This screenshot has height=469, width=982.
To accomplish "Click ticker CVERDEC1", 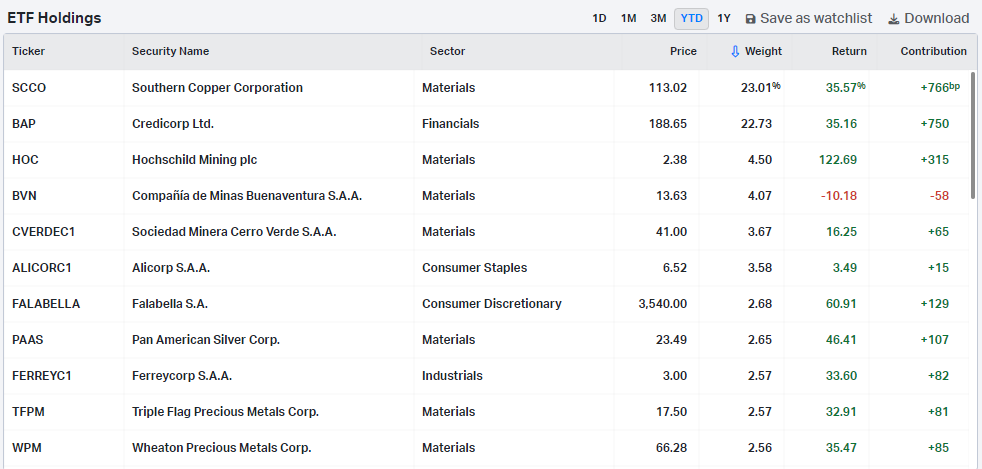I will click(44, 232).
